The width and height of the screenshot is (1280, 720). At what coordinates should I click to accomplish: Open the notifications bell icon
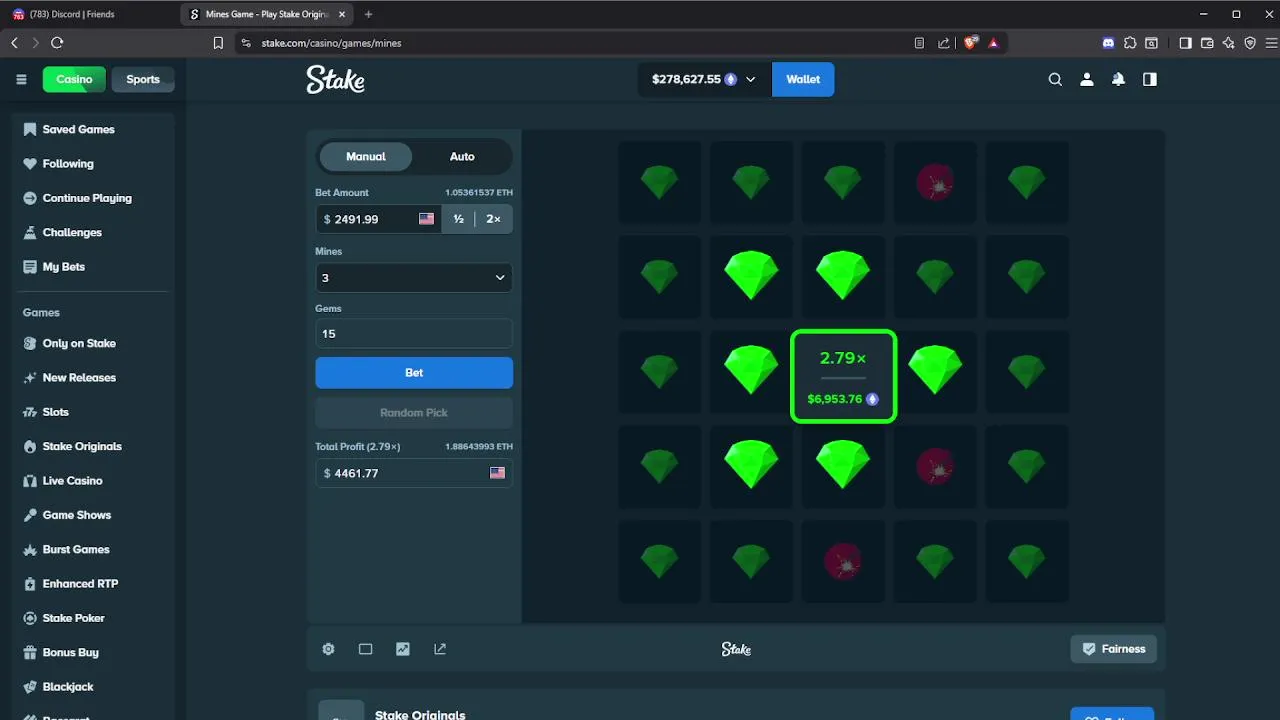(1118, 80)
